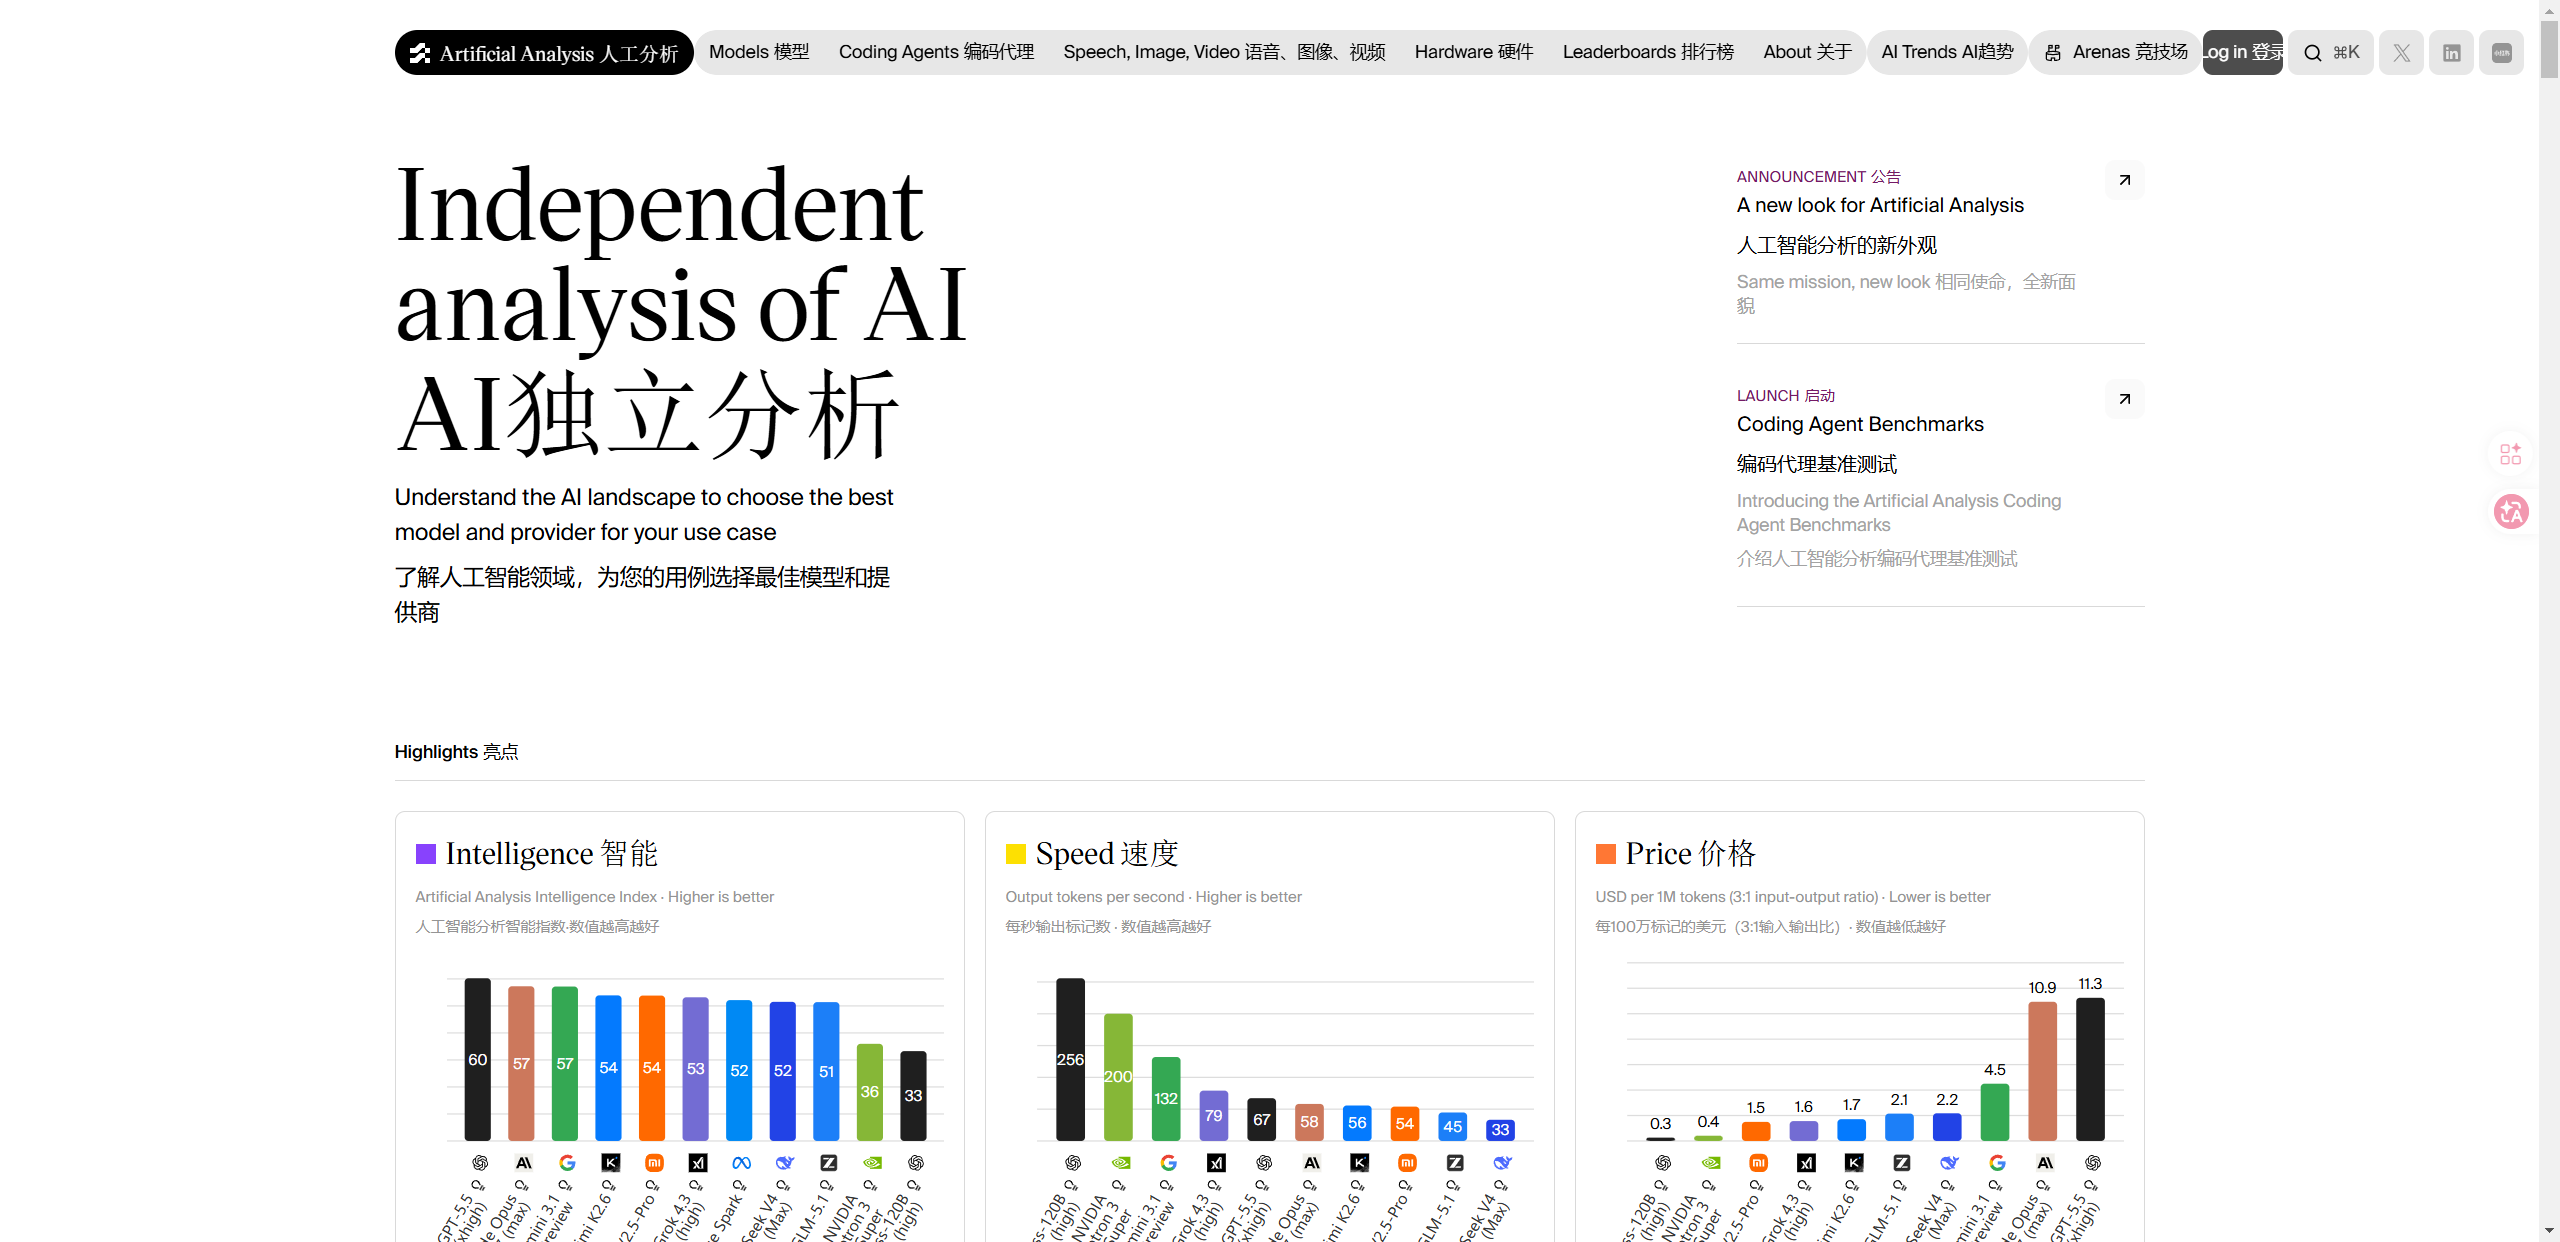
Task: Select the Price bar labeled 4.5
Action: (x=1995, y=1112)
